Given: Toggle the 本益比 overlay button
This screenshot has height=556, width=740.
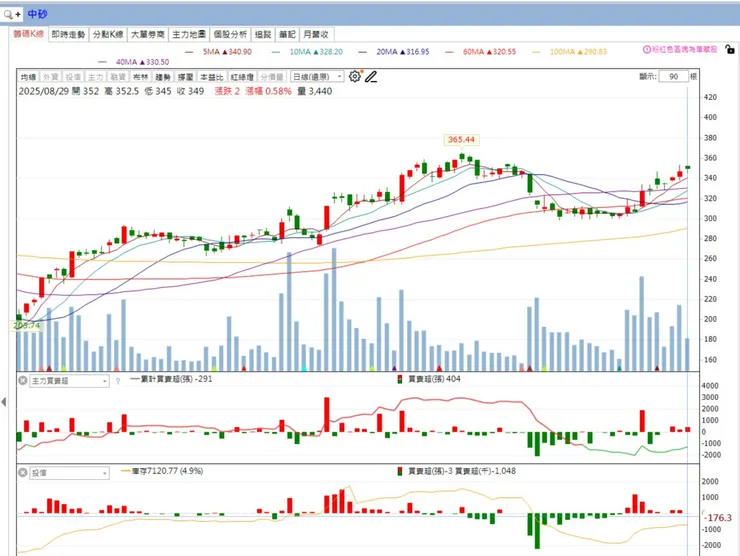Looking at the screenshot, I should (x=211, y=77).
